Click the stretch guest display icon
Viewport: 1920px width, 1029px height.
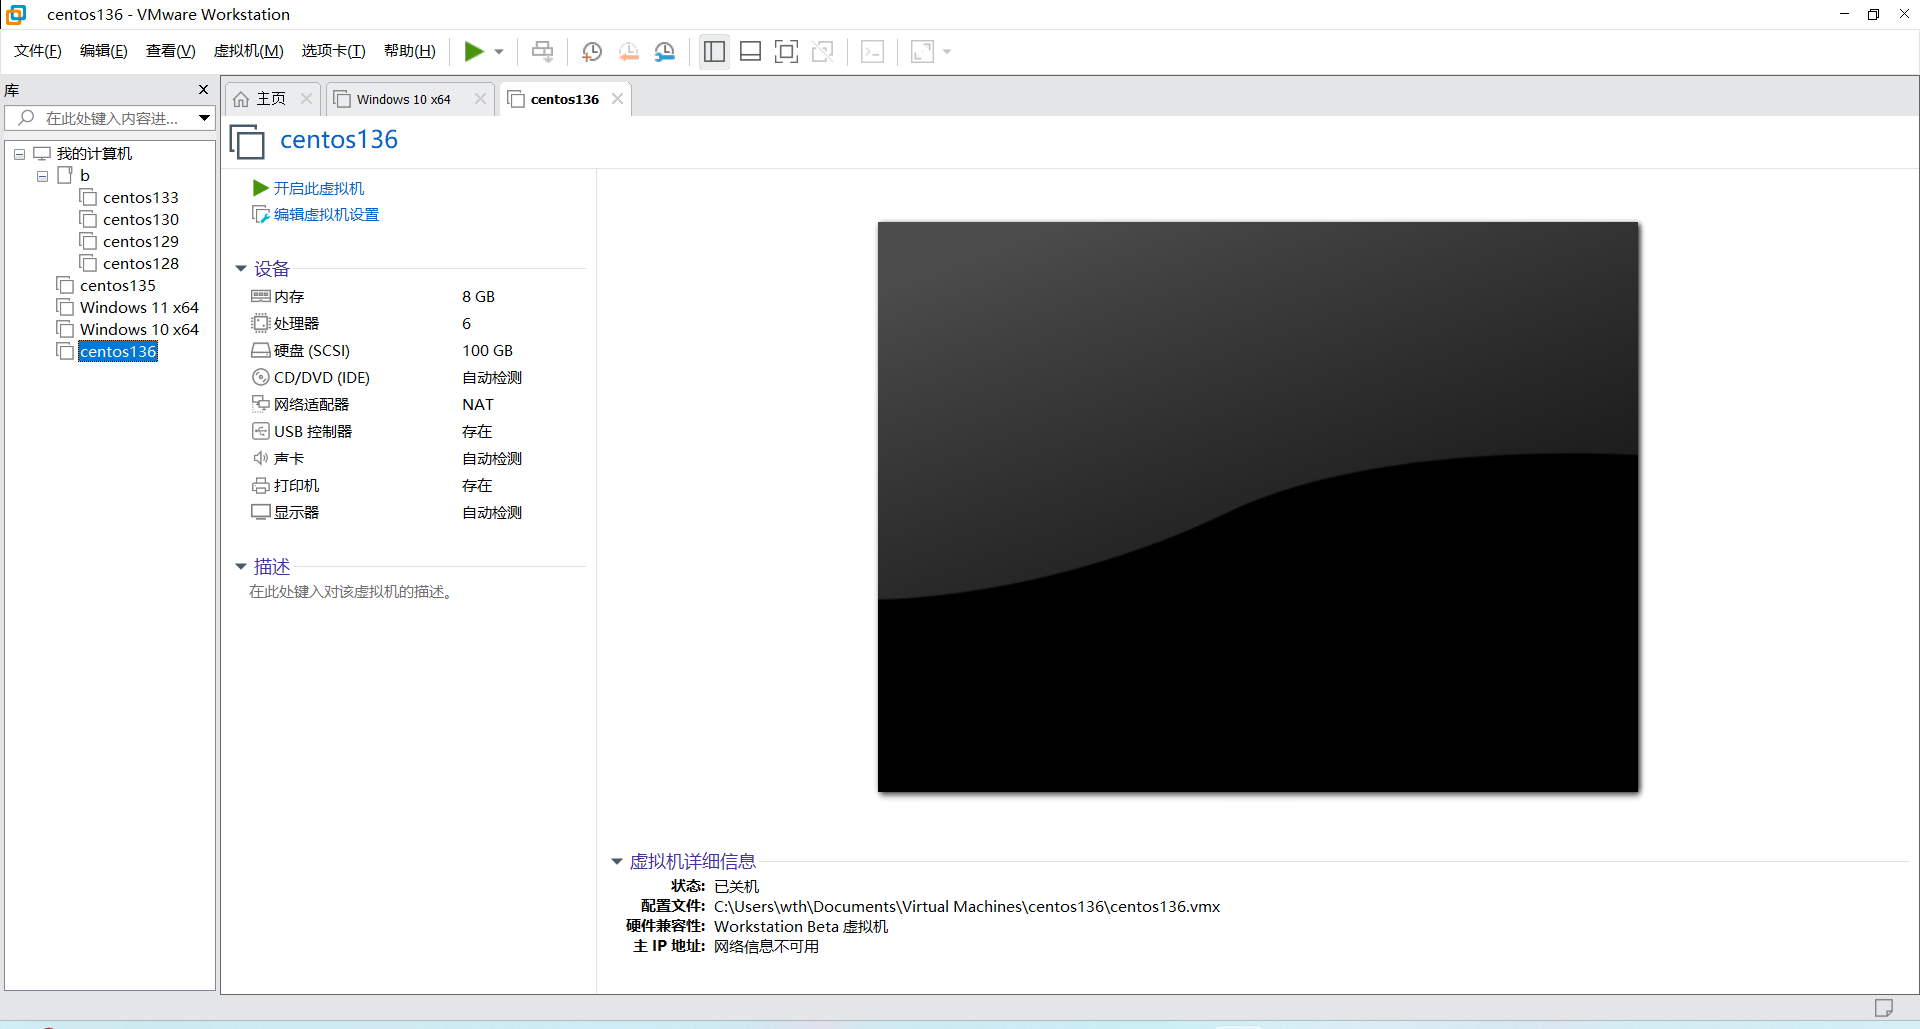click(922, 51)
